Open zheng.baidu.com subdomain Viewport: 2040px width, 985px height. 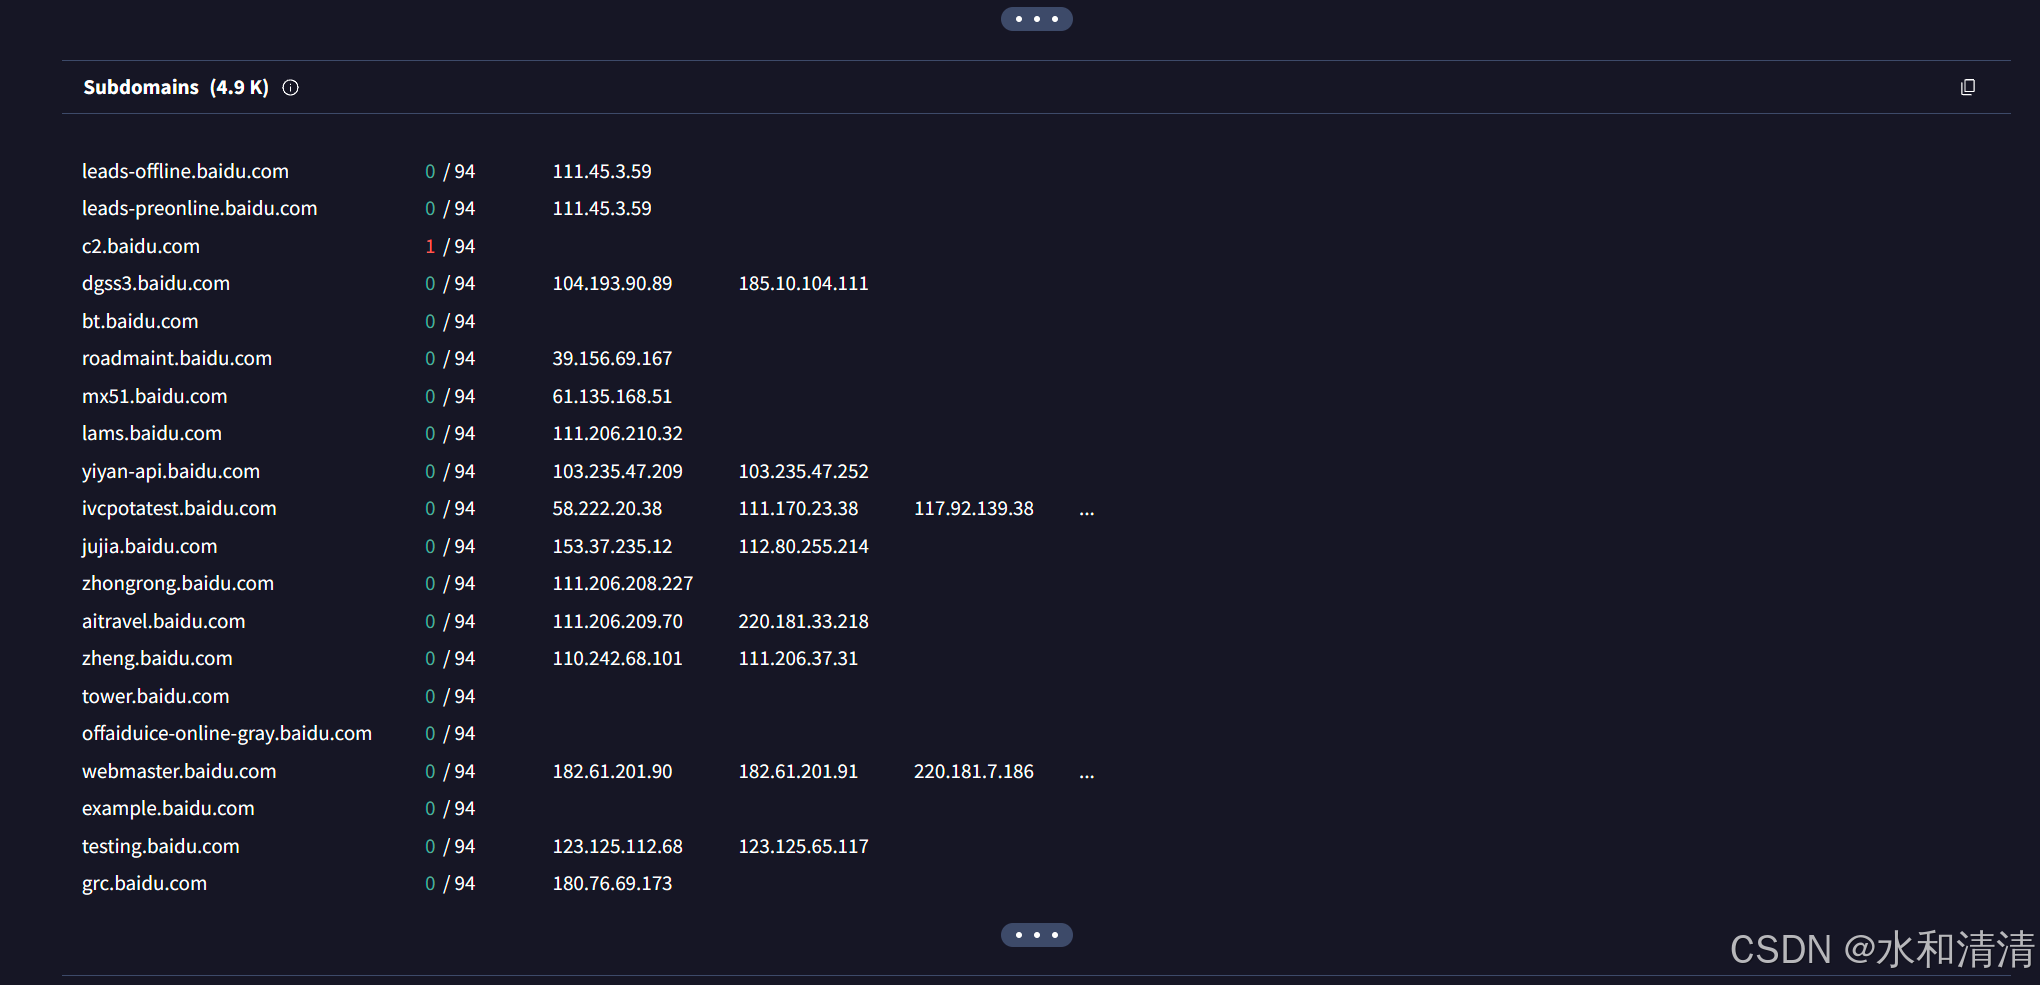tap(157, 658)
